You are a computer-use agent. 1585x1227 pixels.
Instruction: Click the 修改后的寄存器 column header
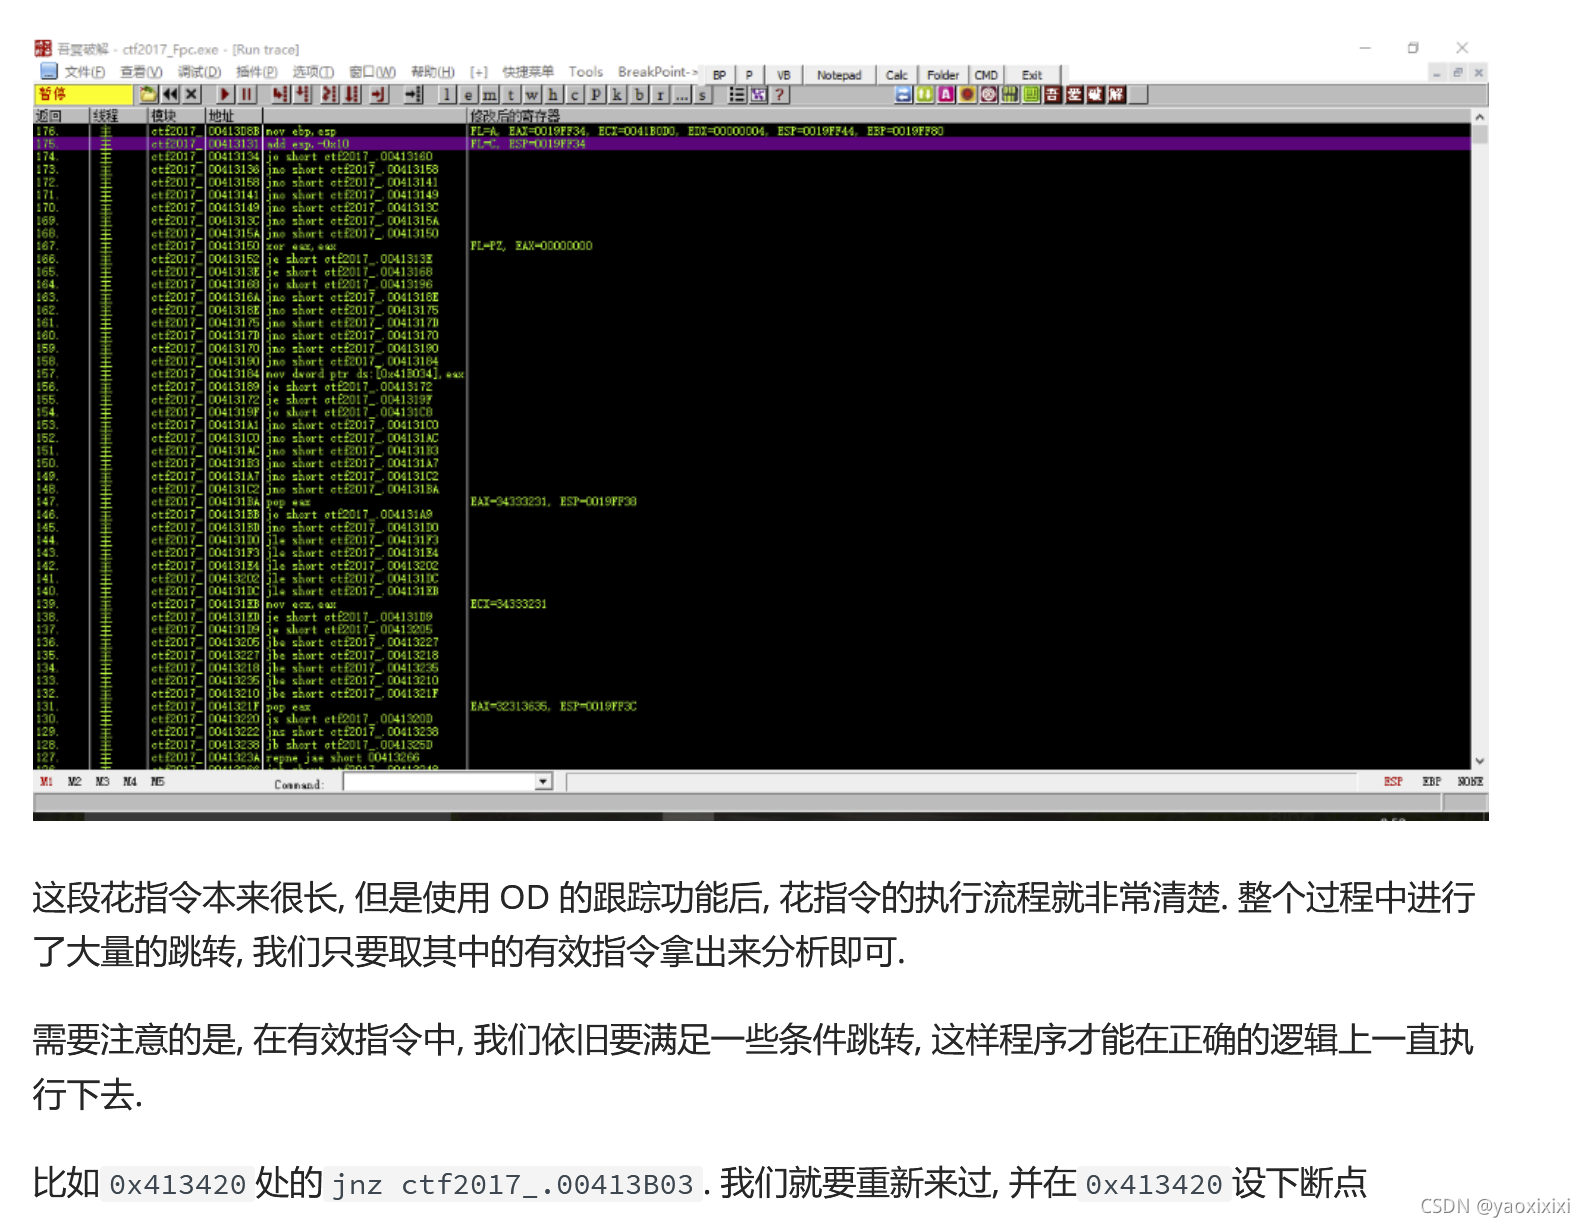pyautogui.click(x=968, y=116)
